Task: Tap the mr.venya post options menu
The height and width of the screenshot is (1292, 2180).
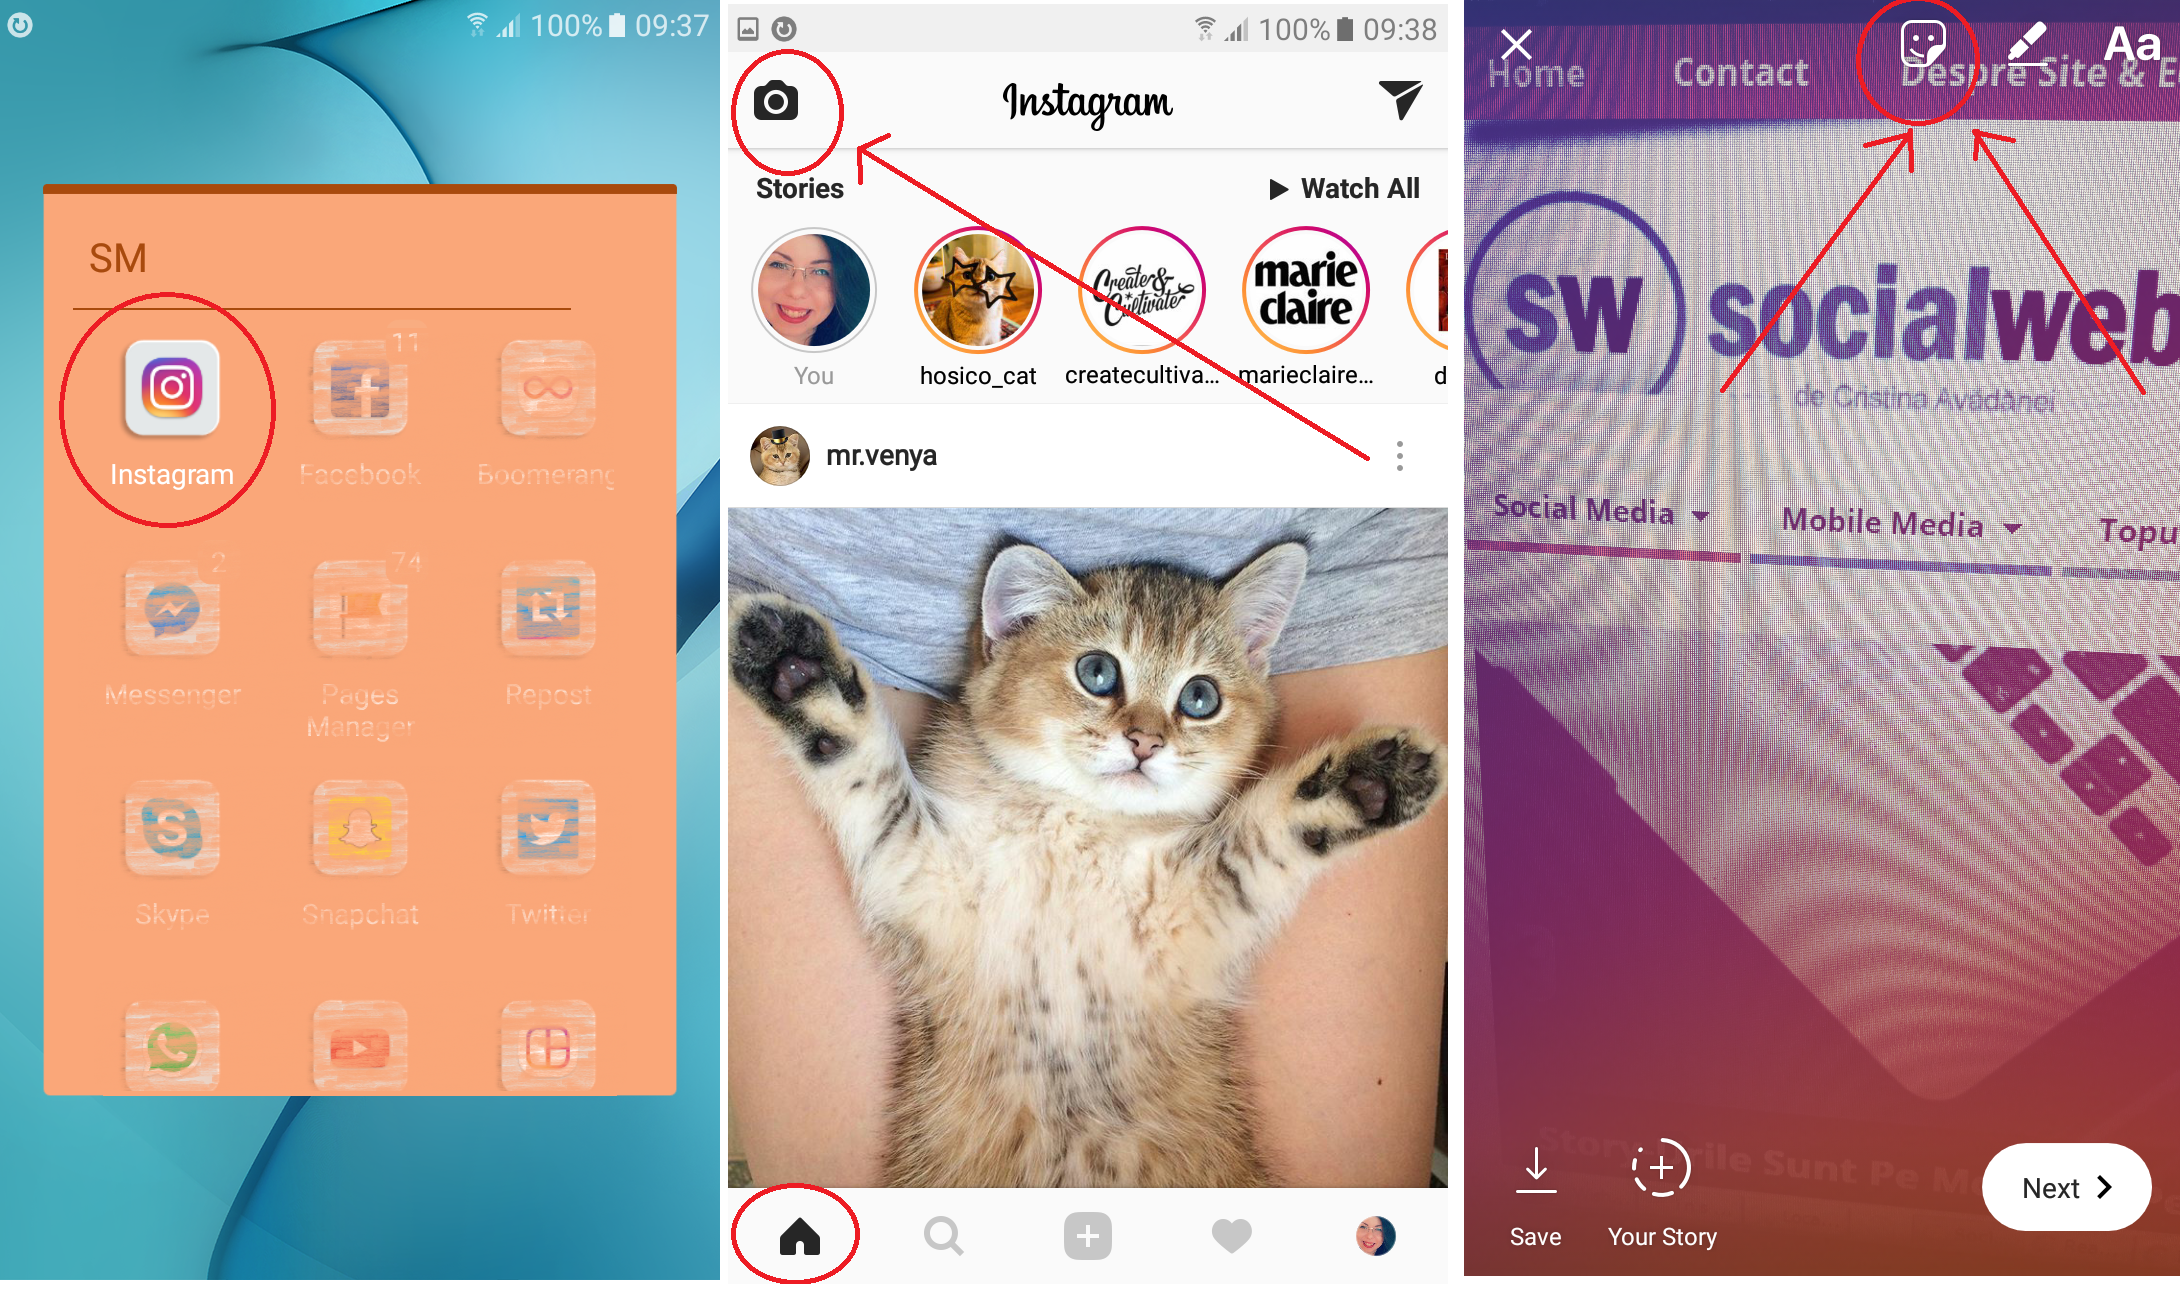Action: tap(1401, 454)
